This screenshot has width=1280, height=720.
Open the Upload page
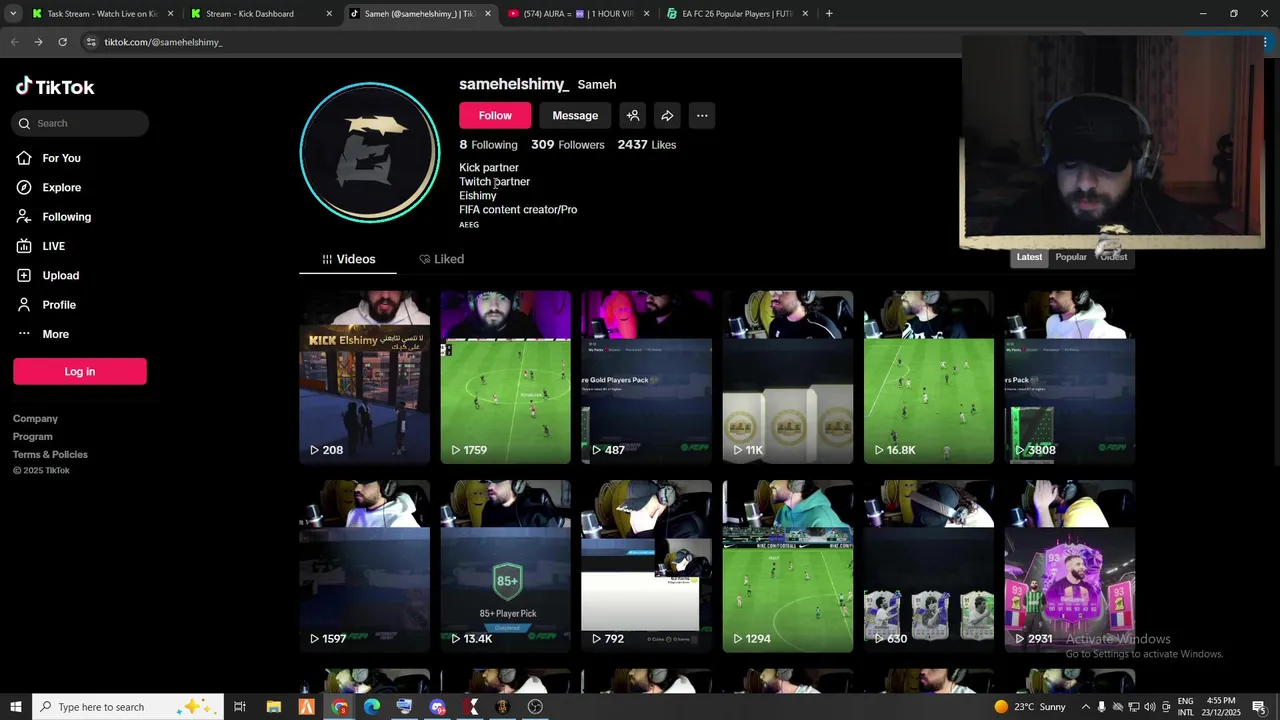[60, 275]
